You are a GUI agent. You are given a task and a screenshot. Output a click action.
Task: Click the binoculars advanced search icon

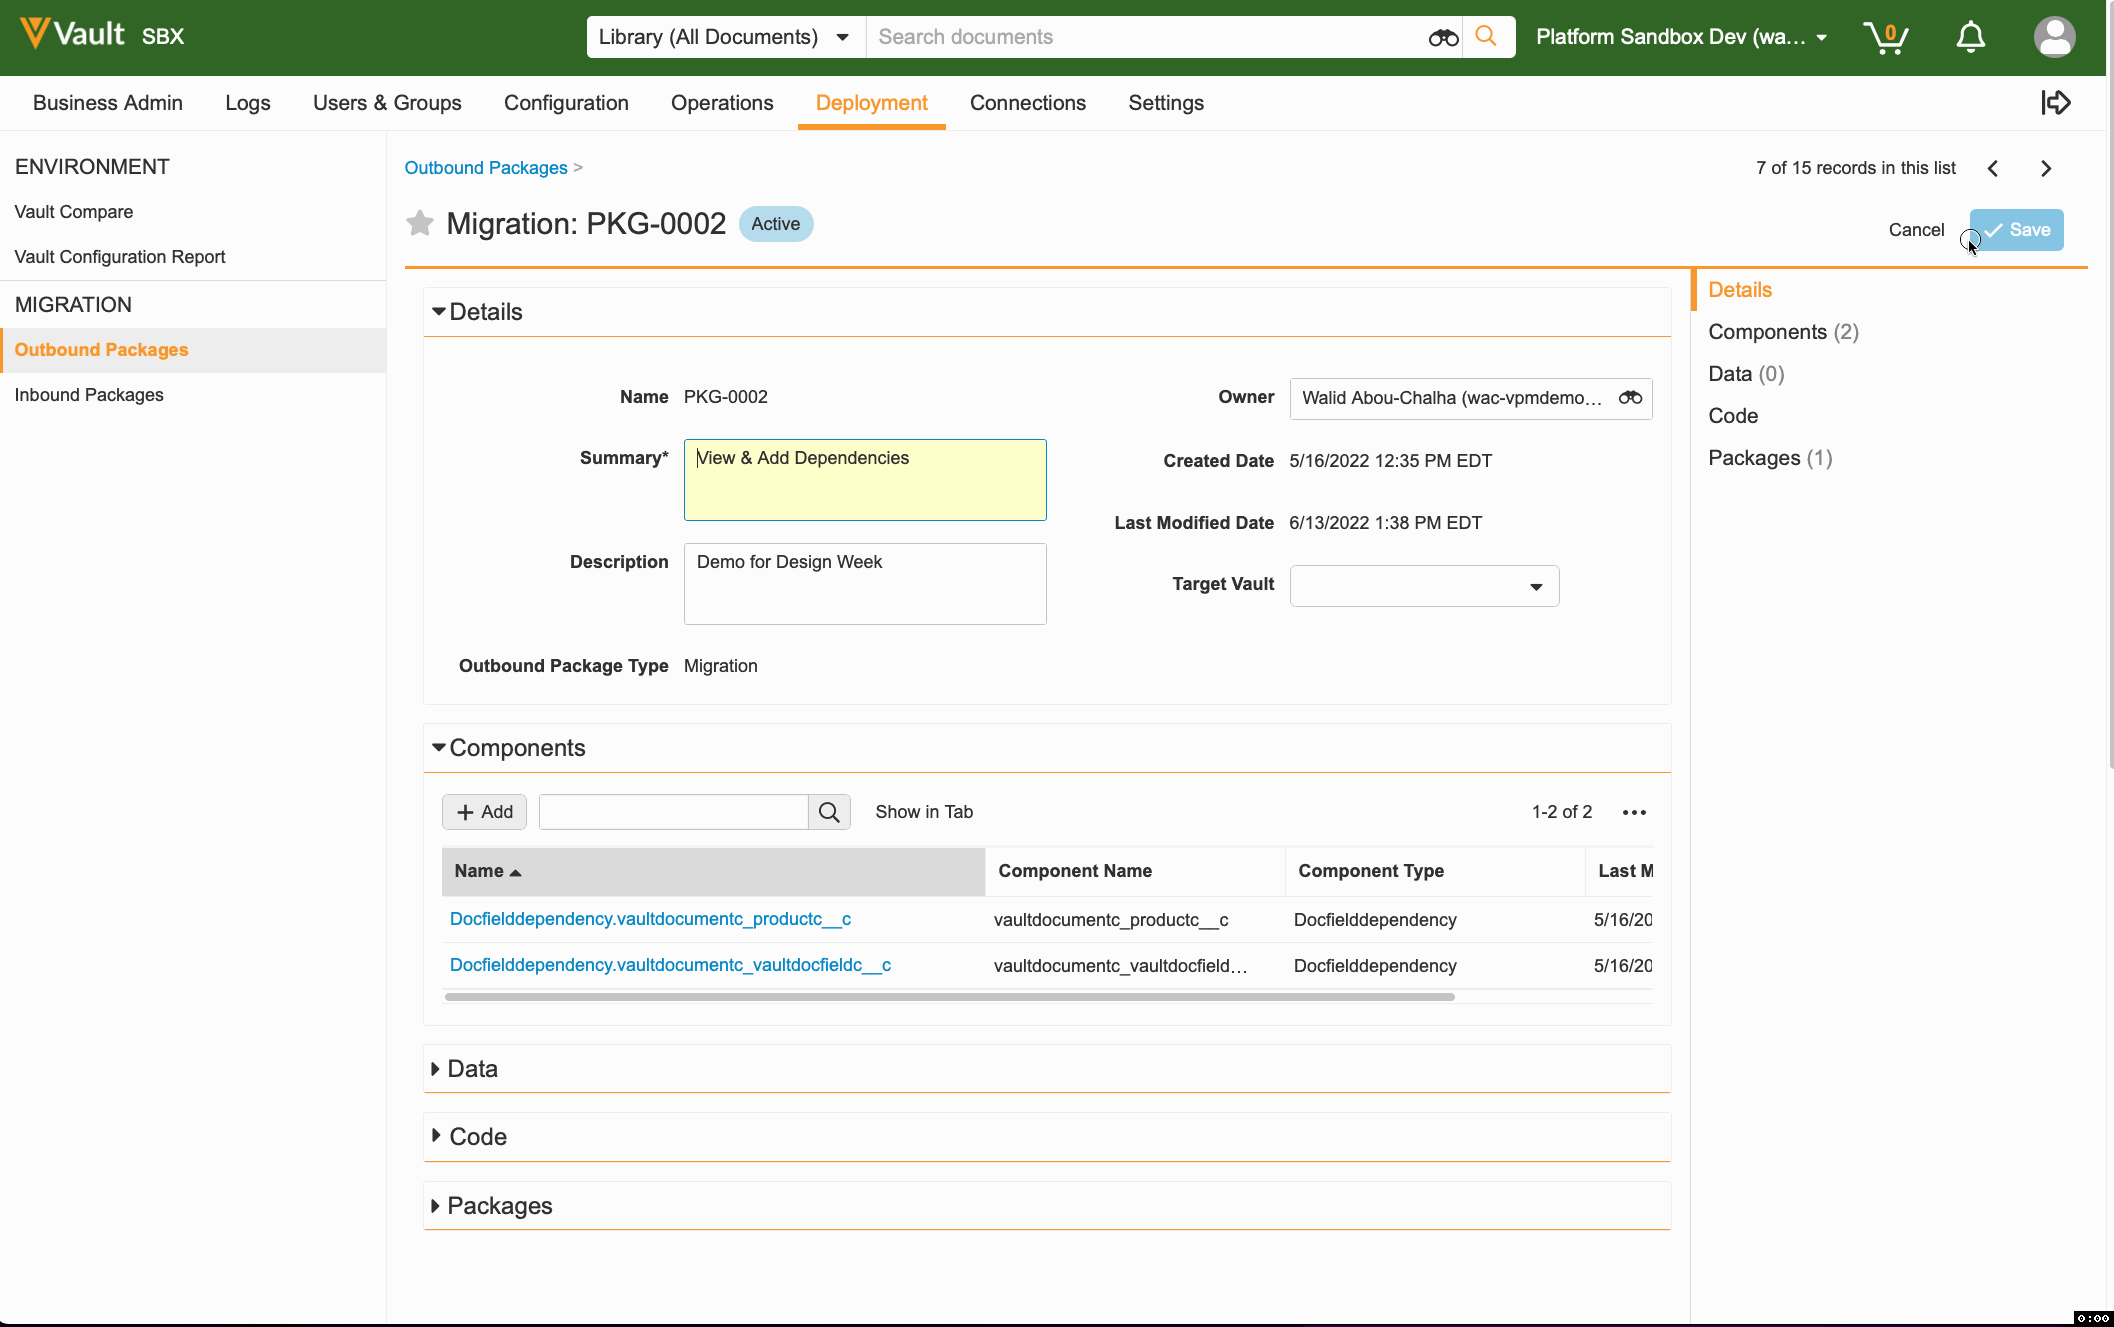[1442, 37]
